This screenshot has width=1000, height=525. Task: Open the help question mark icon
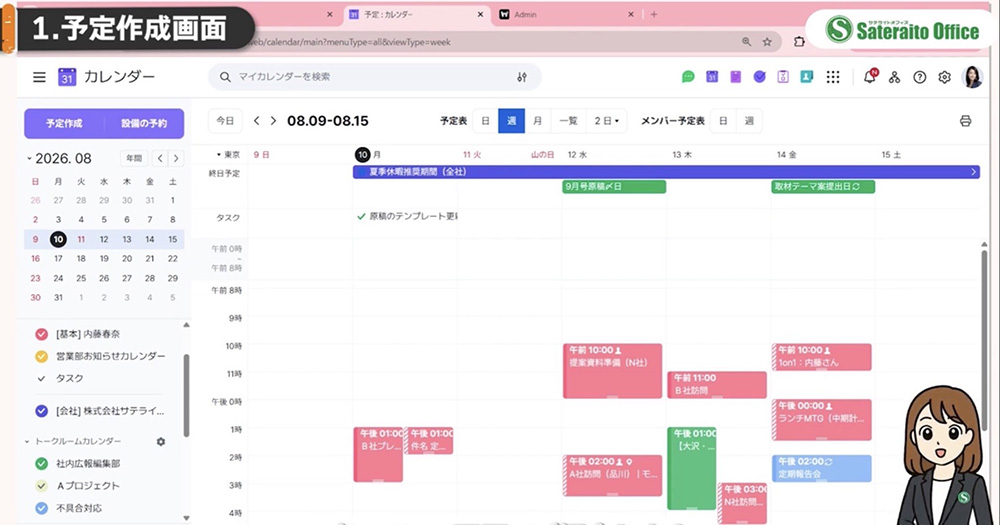click(919, 77)
